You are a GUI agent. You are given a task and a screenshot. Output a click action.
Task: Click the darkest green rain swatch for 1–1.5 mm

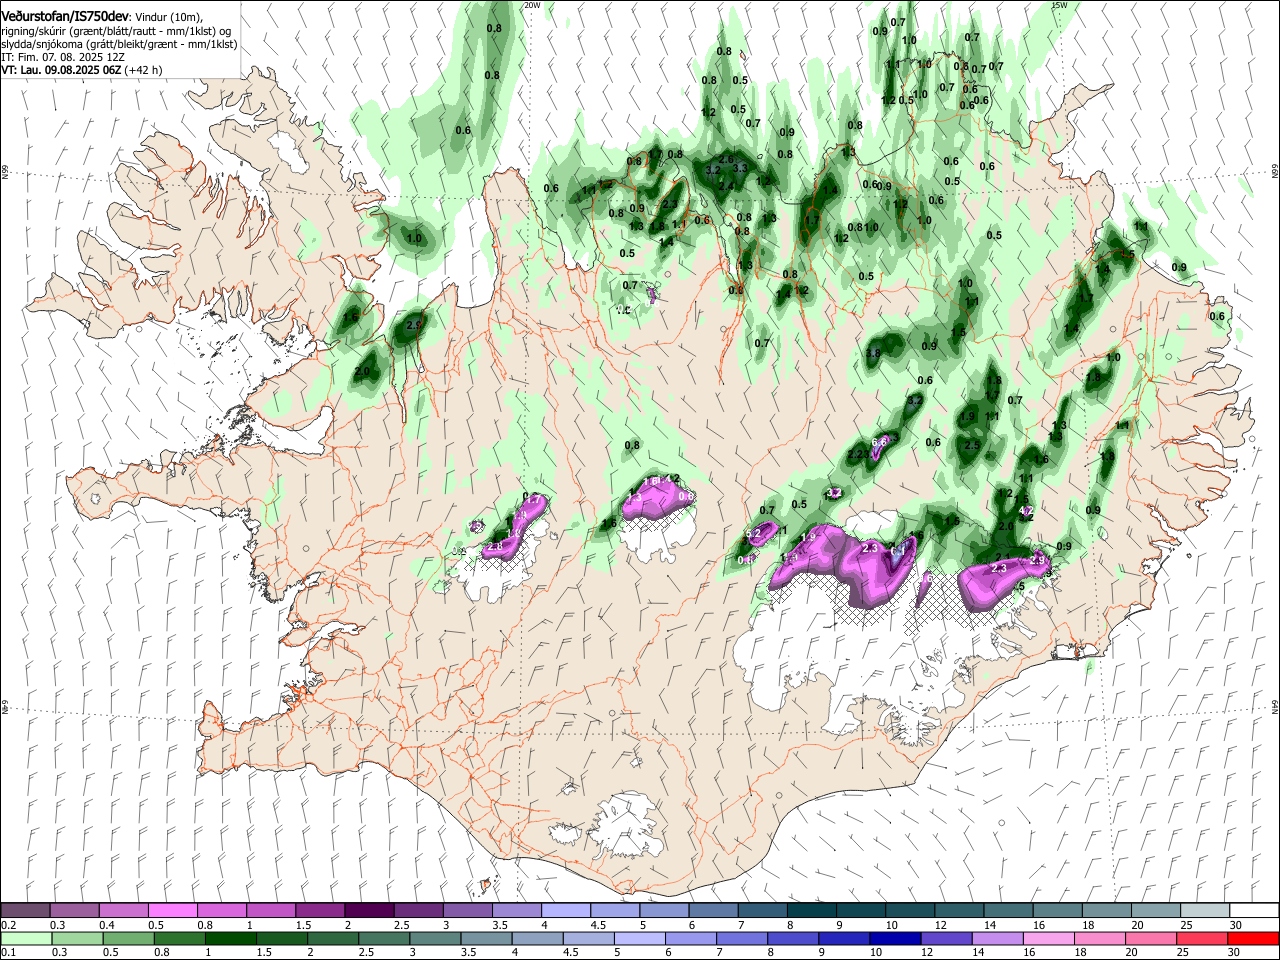[229, 939]
